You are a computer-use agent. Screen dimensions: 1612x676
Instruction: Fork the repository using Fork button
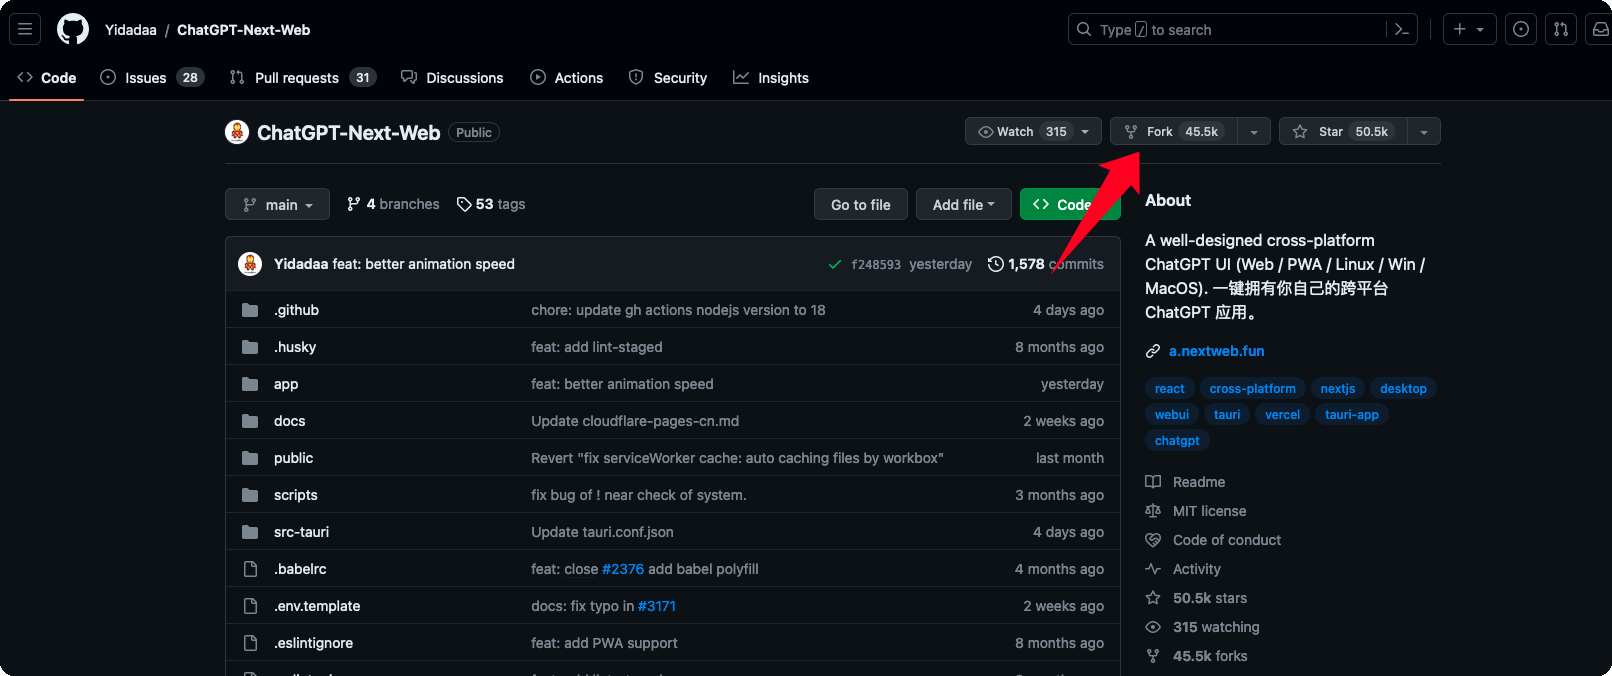coord(1174,132)
